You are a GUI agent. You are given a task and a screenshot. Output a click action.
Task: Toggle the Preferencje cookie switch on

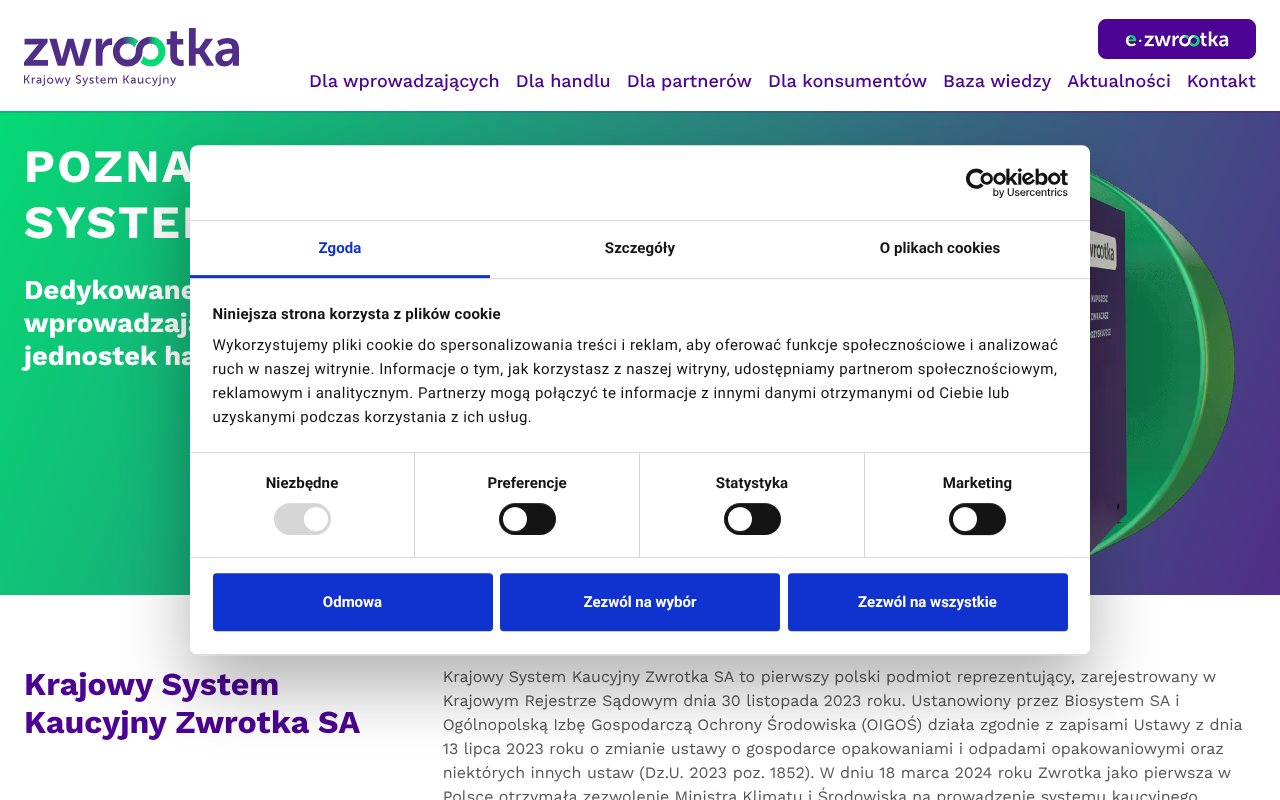(x=527, y=519)
